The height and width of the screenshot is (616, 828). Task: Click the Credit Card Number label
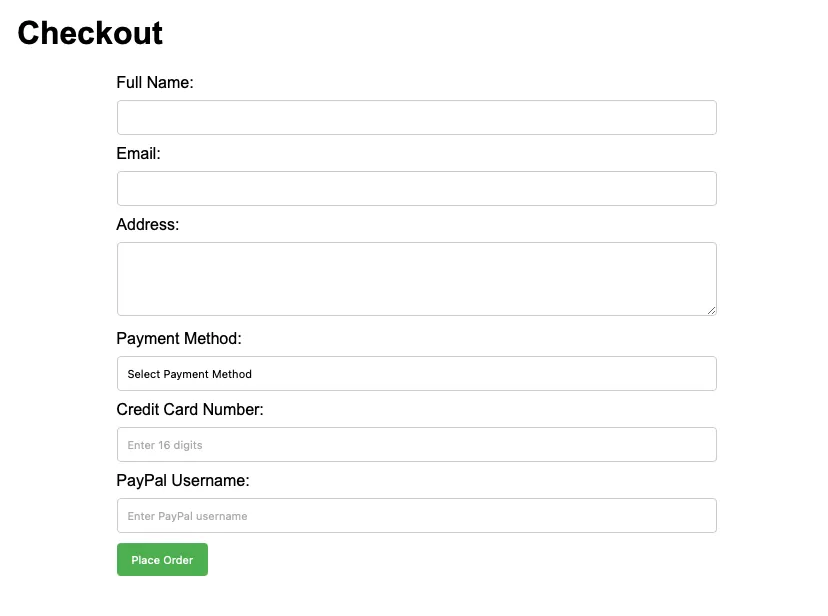(x=190, y=410)
